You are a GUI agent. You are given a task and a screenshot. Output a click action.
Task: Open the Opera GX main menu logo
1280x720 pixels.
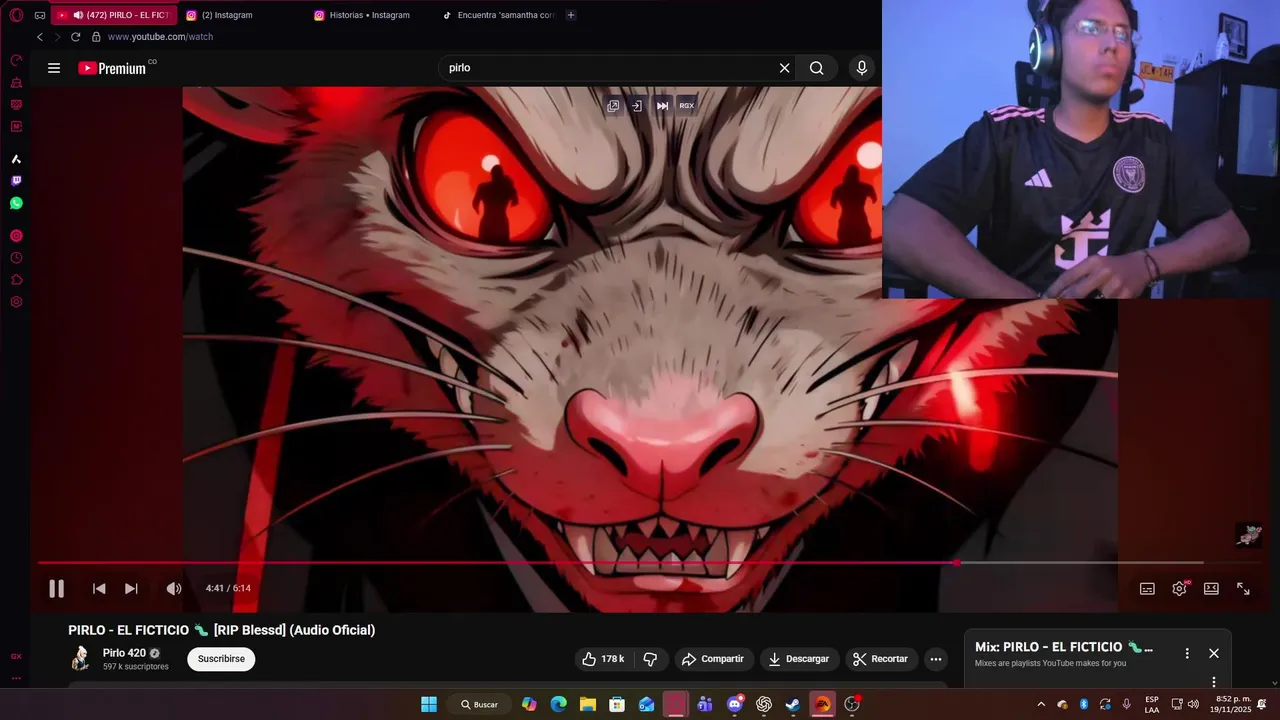point(16,15)
